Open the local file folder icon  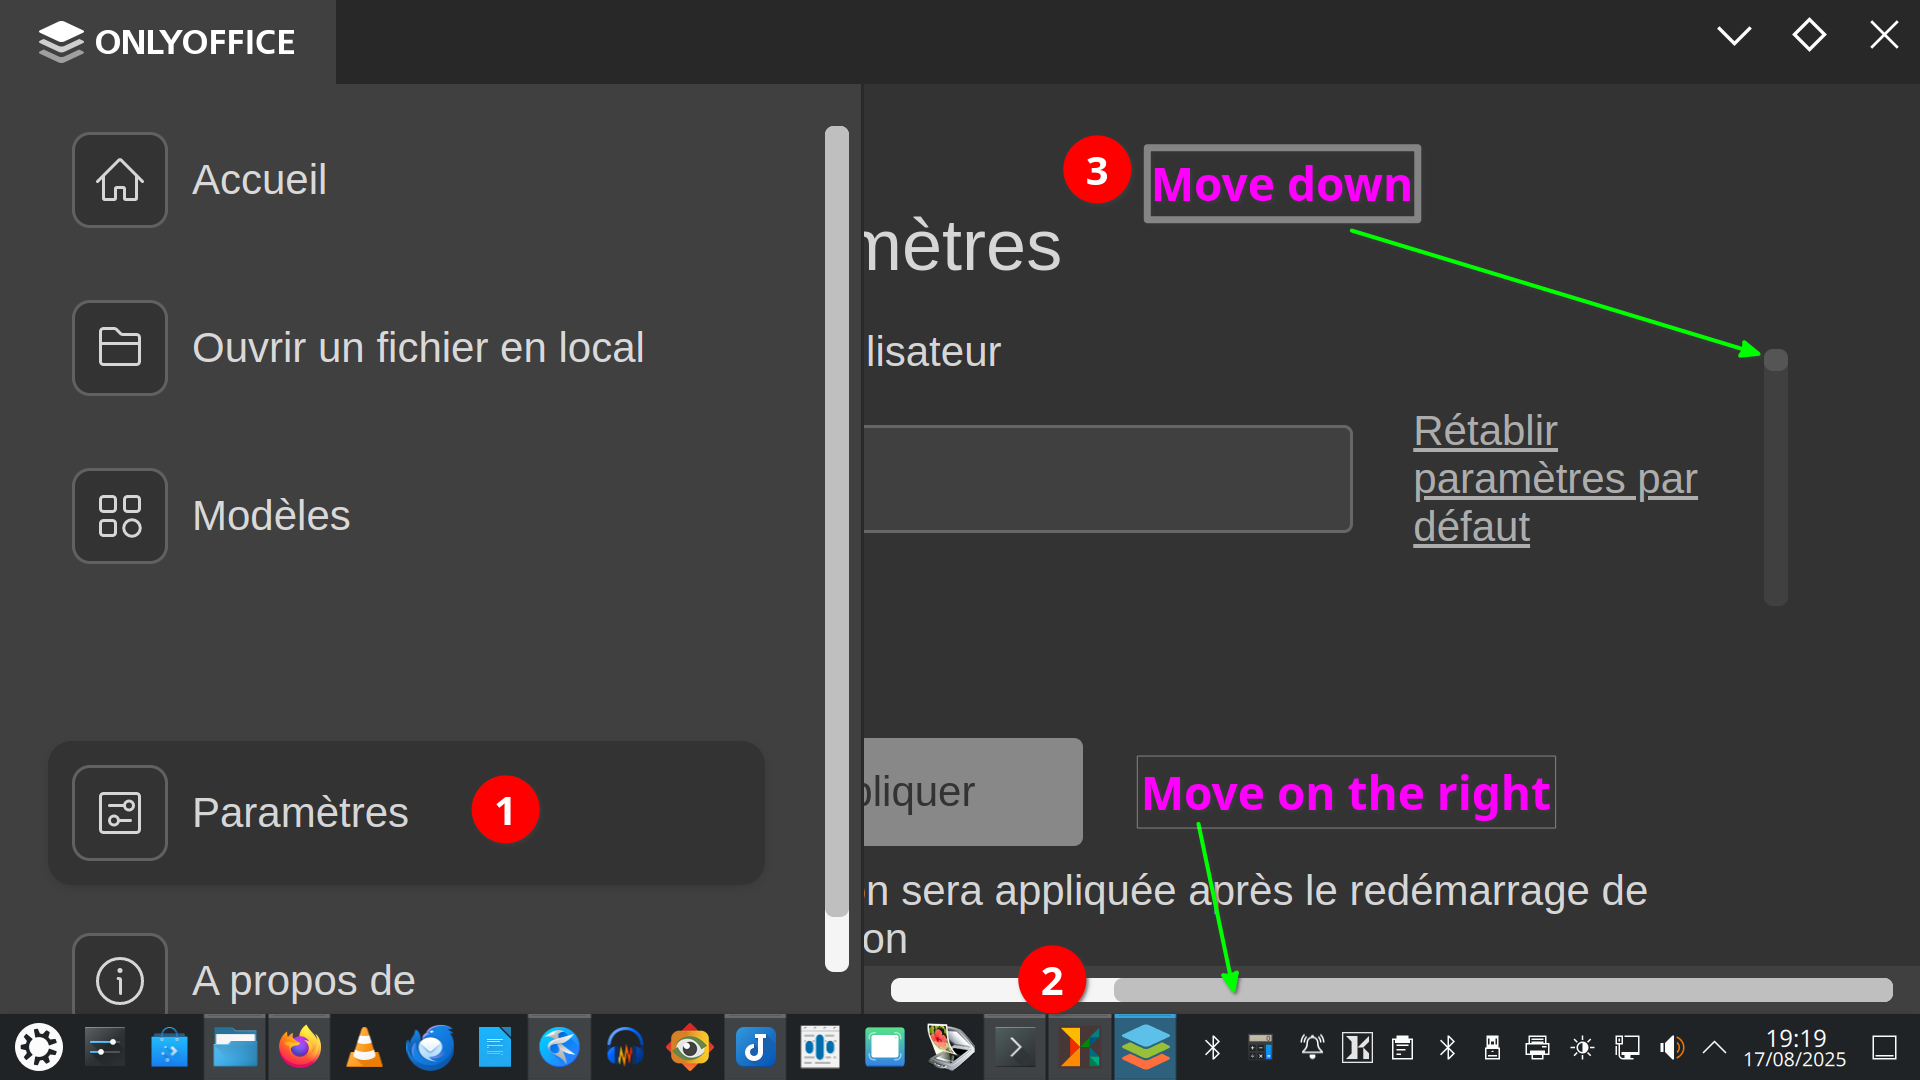pyautogui.click(x=119, y=348)
